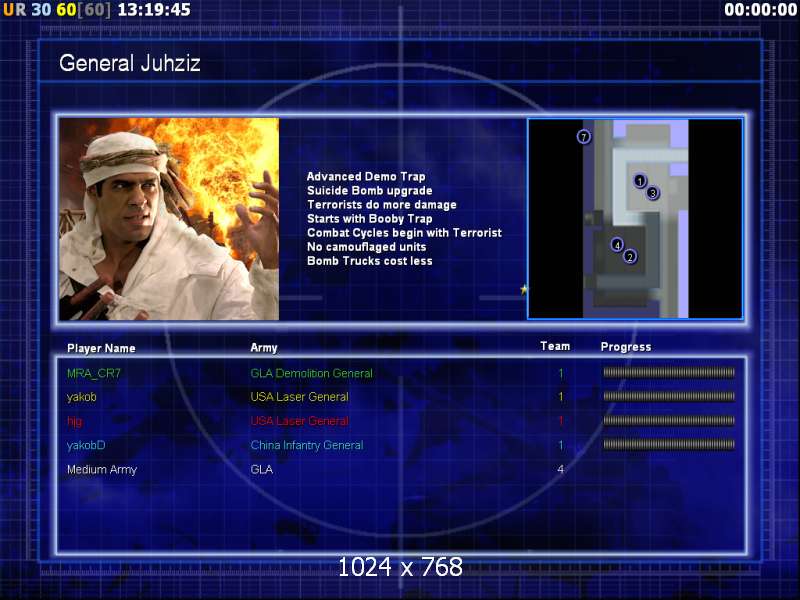Click start position marker 4 on the minimap

coord(617,245)
